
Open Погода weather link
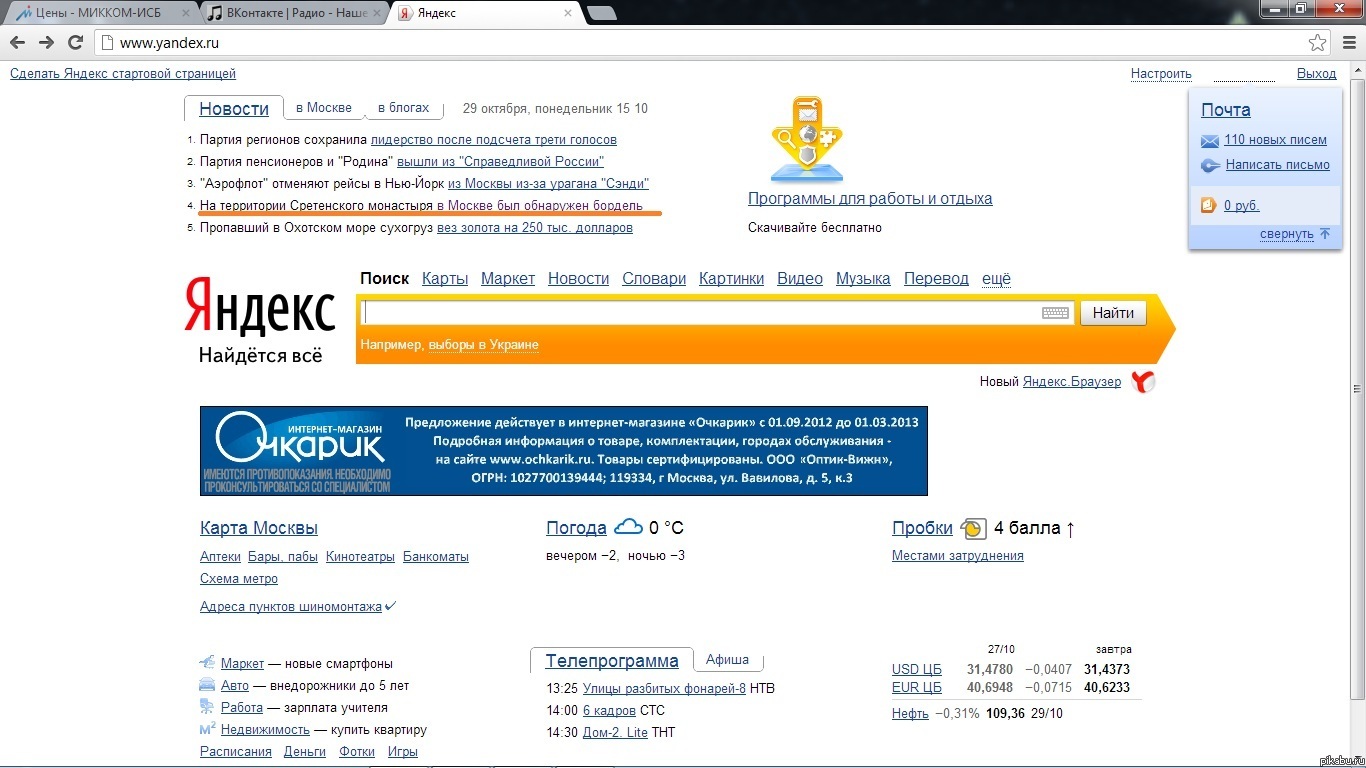(576, 528)
